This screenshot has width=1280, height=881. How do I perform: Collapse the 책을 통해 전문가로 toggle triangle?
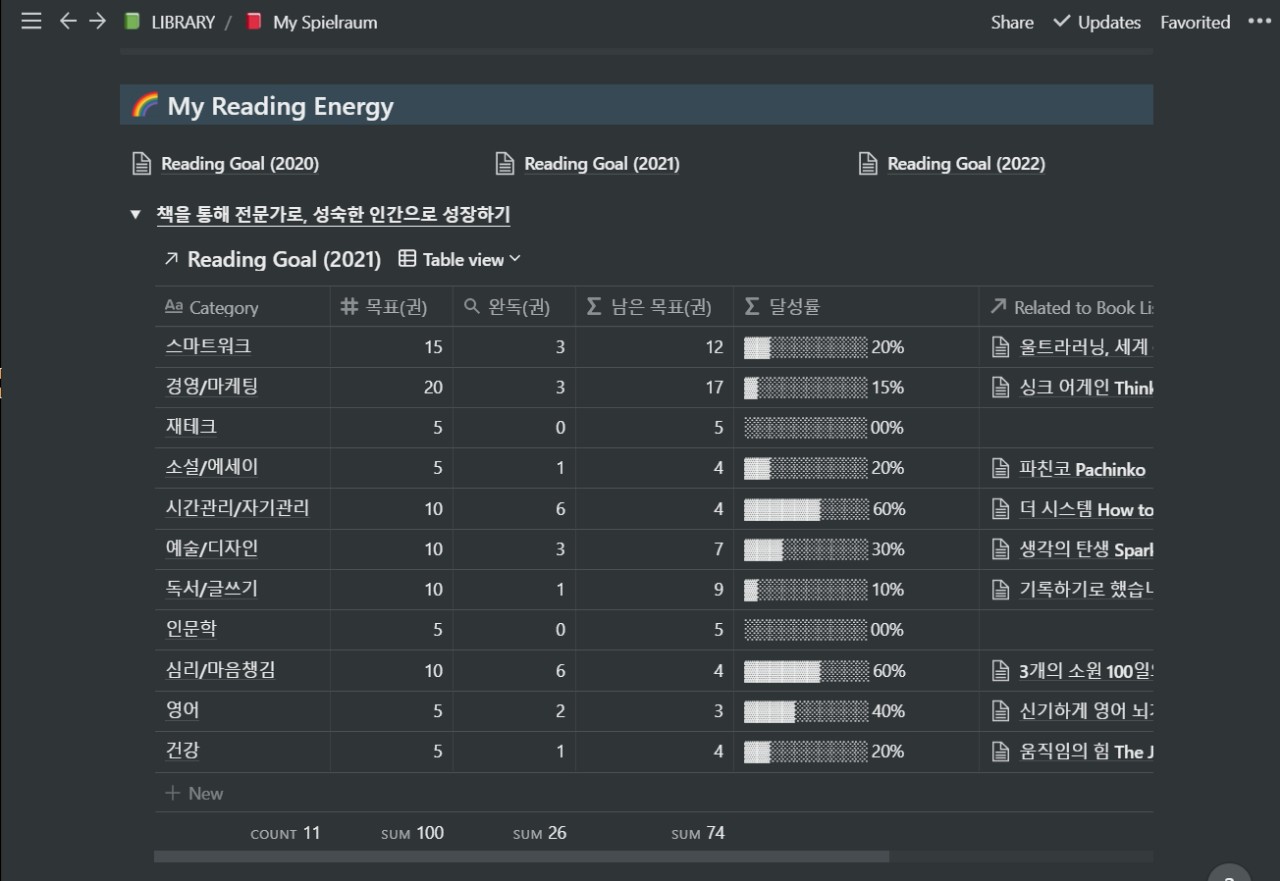pyautogui.click(x=136, y=215)
